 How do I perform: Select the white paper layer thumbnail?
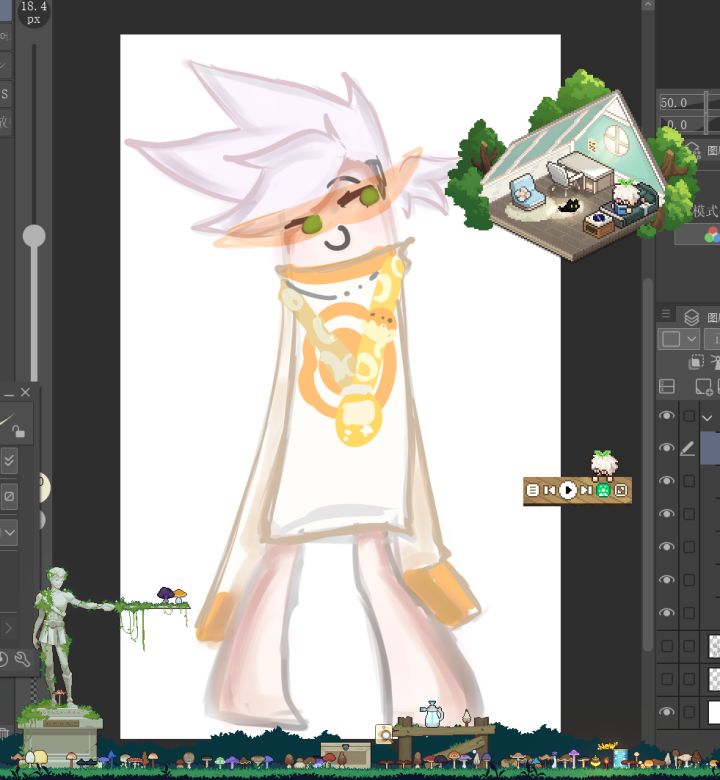pos(714,712)
